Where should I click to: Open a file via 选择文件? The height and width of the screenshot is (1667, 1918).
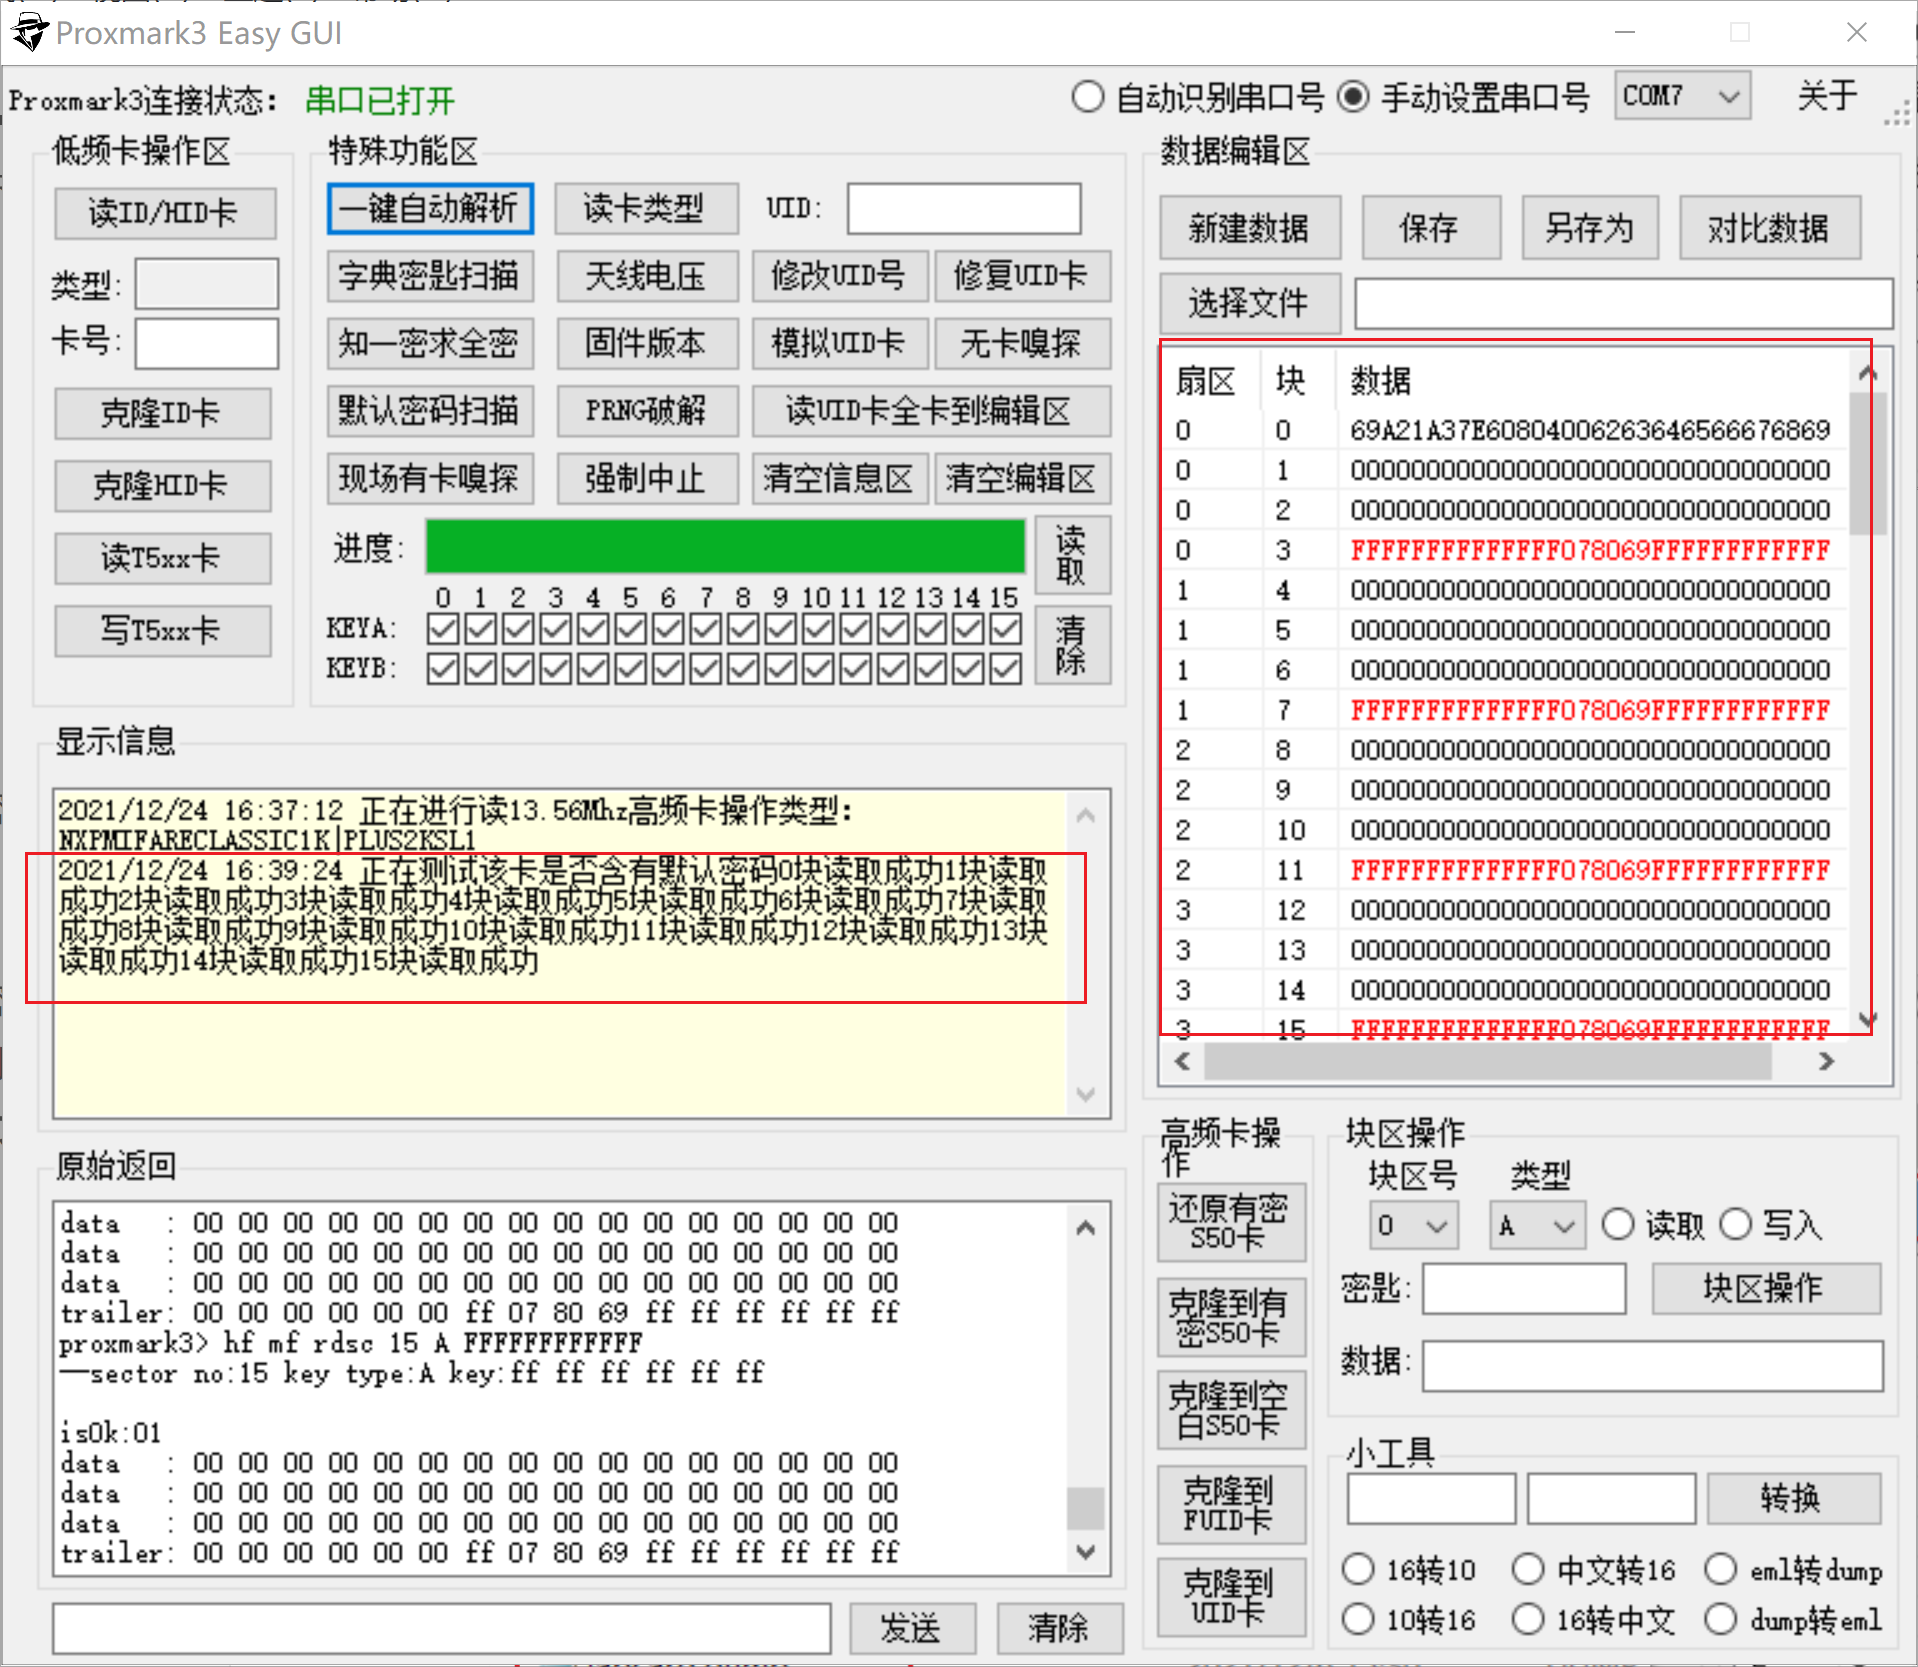1249,303
